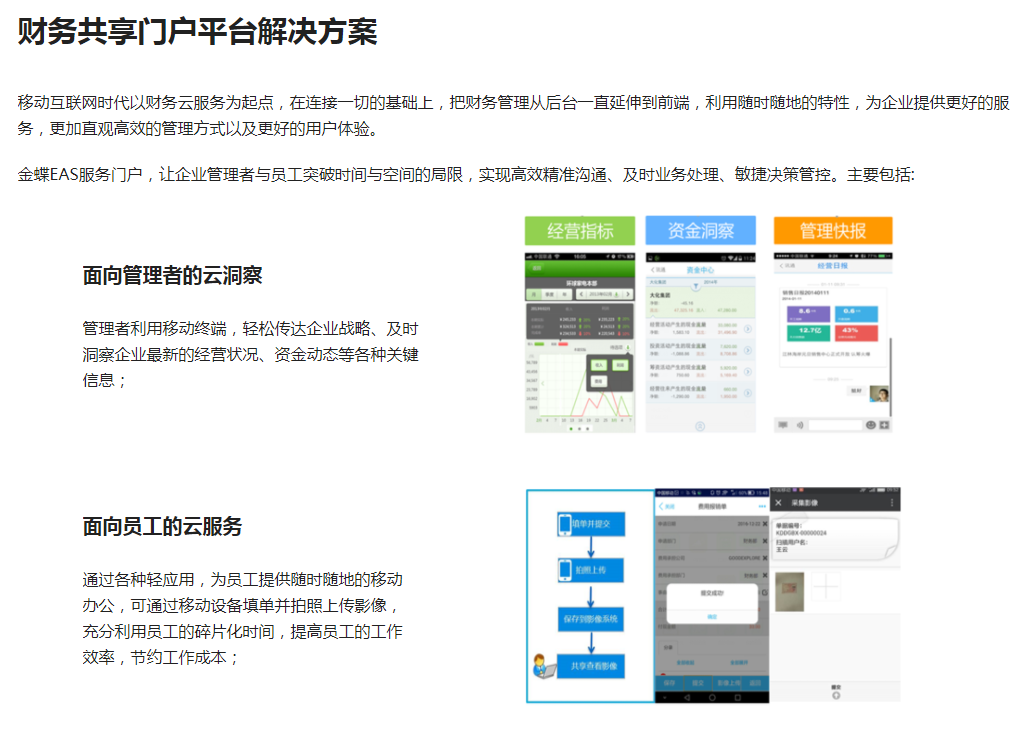Click next-month arrow beside date selector
Image resolution: width=1033 pixels, height=755 pixels.
pyautogui.click(x=629, y=294)
